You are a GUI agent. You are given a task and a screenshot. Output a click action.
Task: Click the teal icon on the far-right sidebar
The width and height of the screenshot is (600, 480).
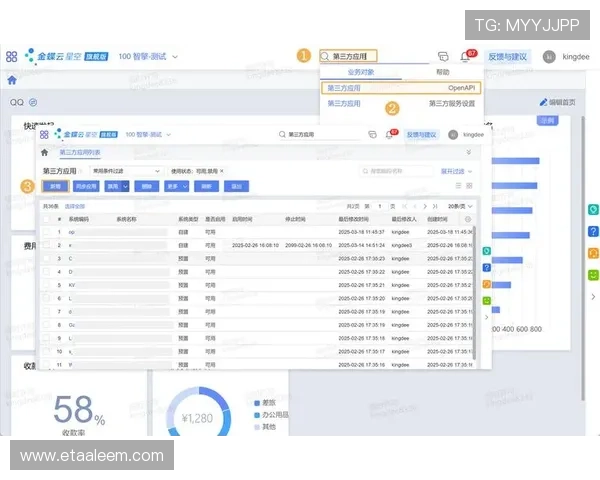[593, 209]
